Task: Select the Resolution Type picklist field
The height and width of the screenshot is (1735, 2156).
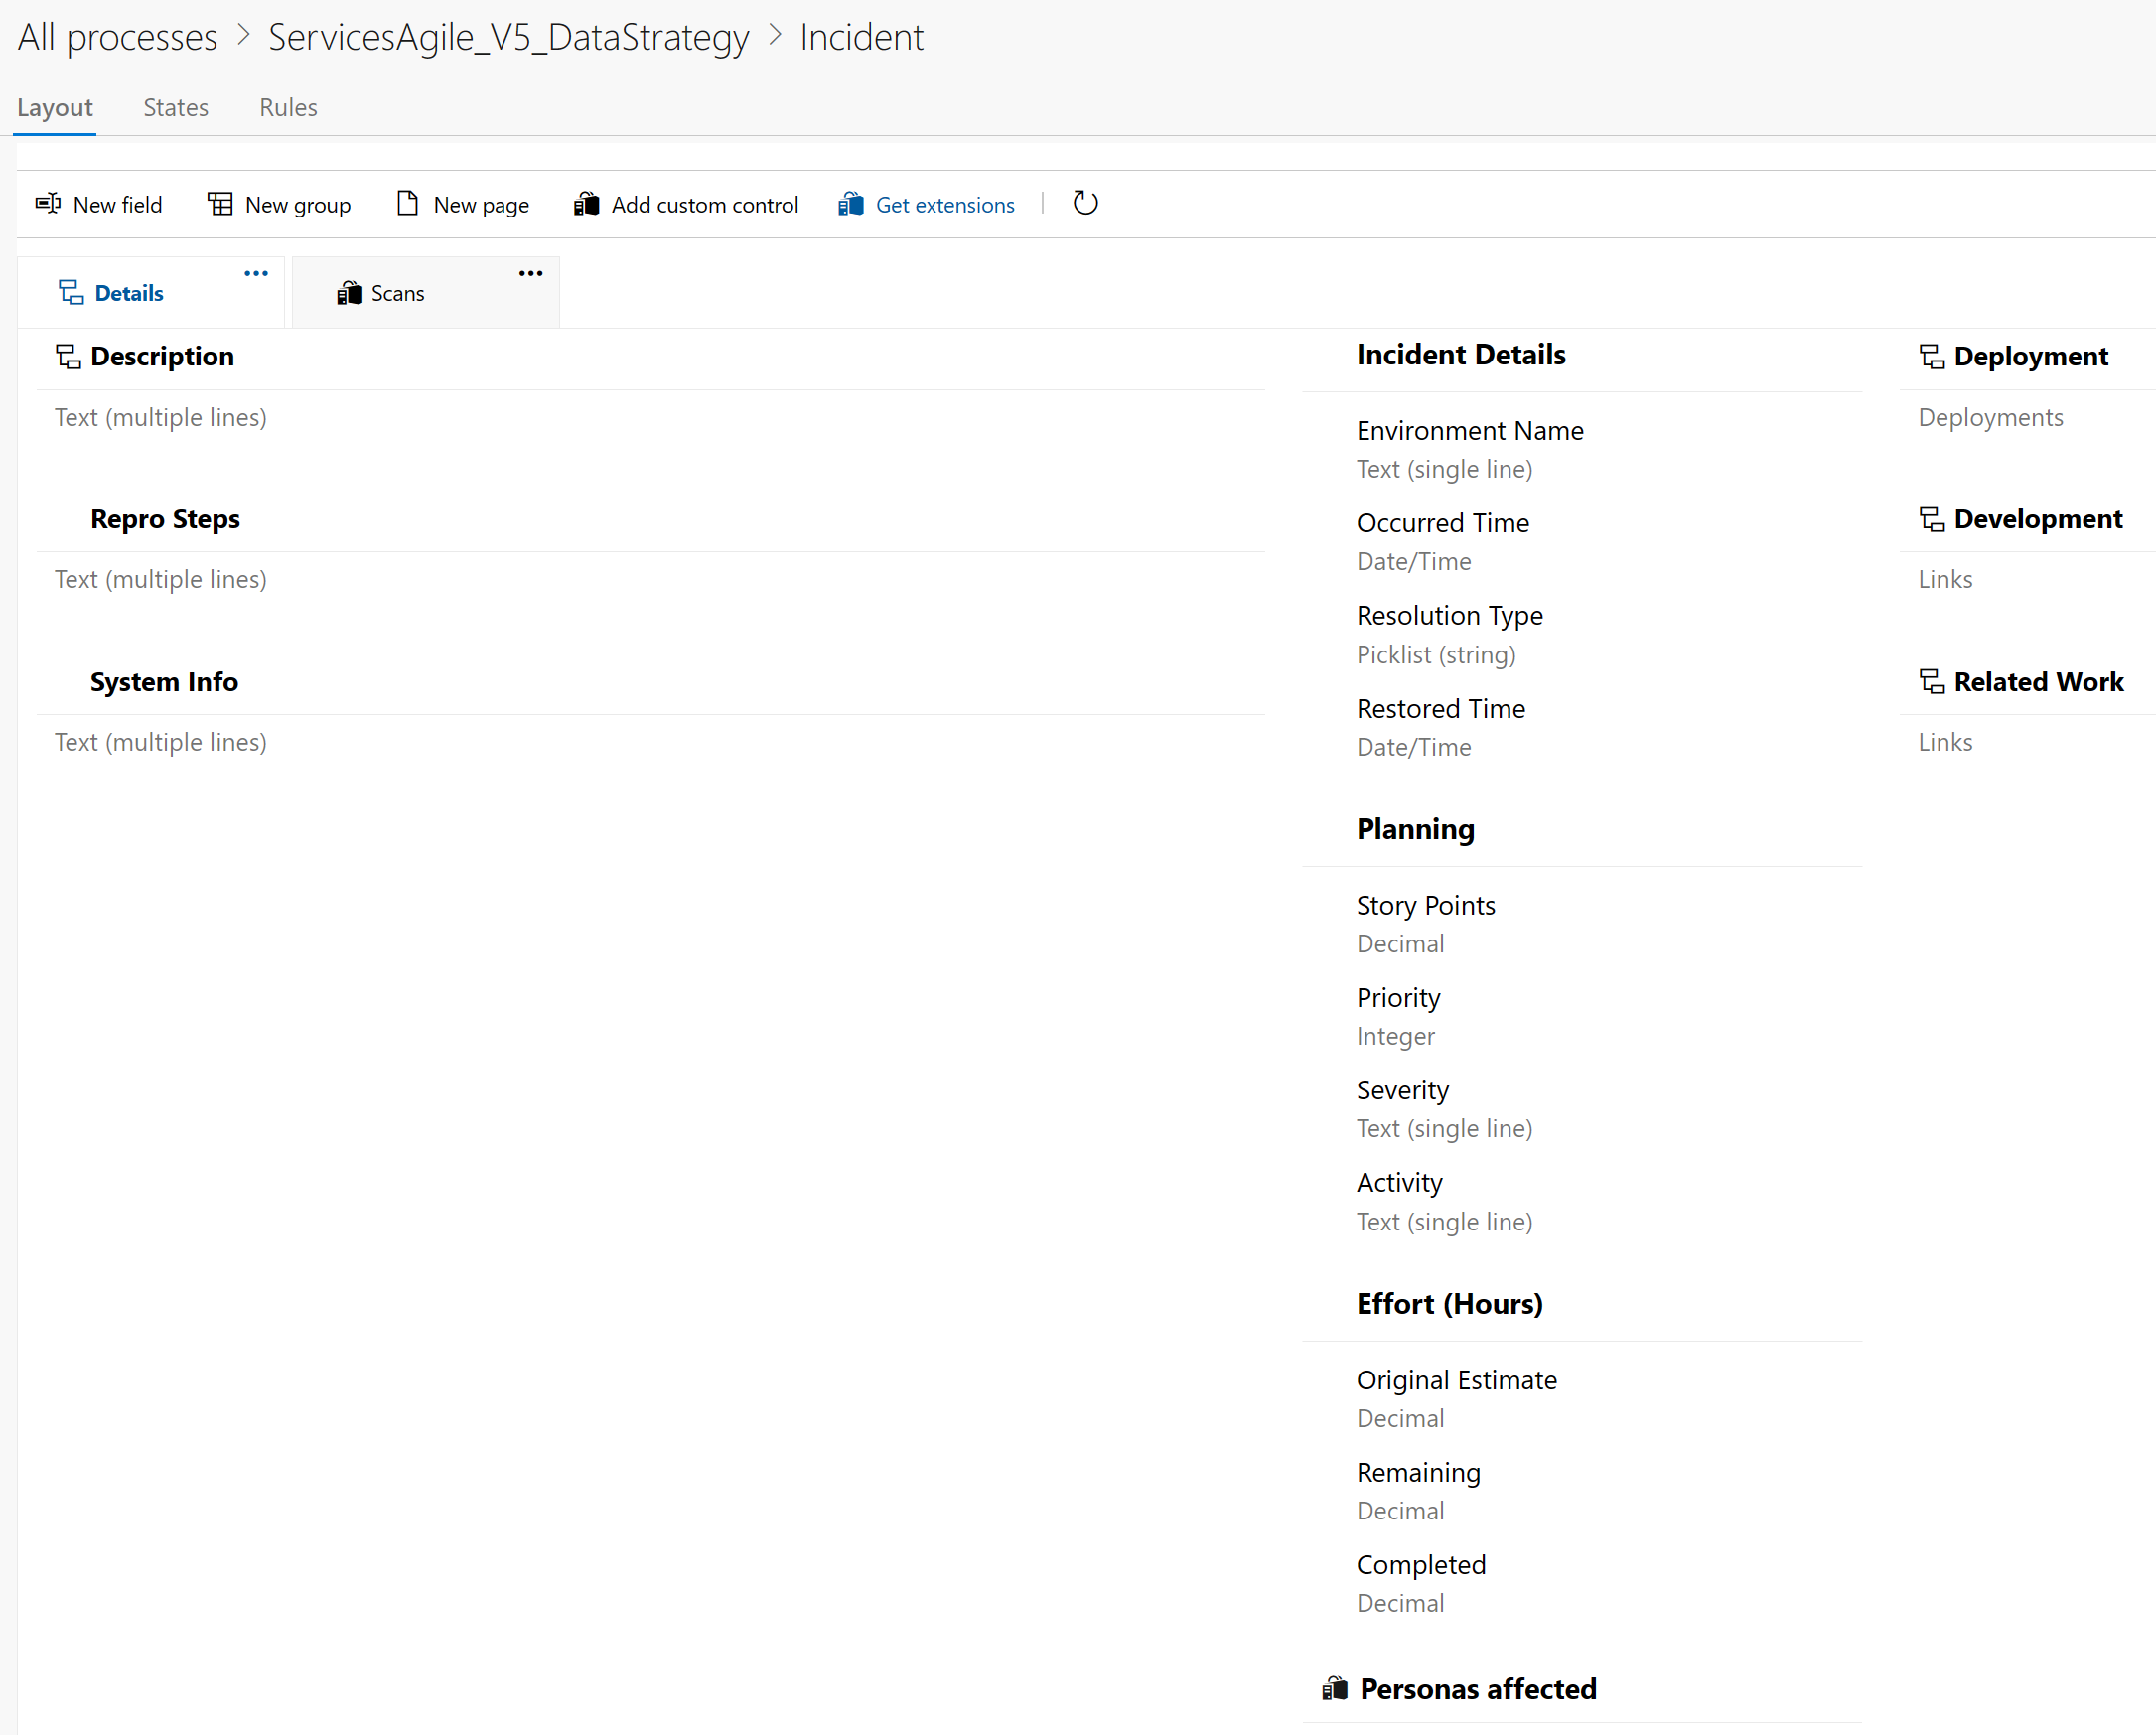Action: coord(1449,616)
